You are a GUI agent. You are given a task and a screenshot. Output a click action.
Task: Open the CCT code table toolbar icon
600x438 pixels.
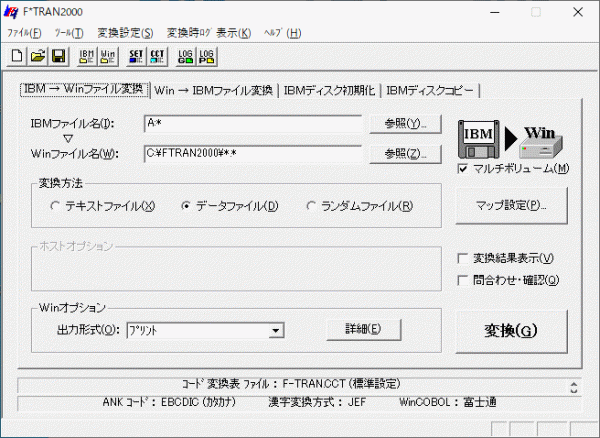click(x=157, y=57)
